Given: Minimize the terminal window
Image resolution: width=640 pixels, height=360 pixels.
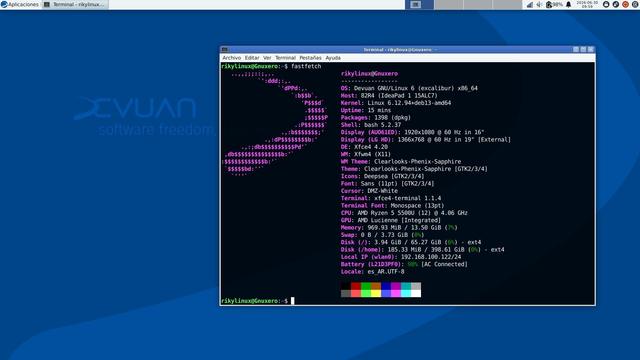Looking at the screenshot, I should click(x=576, y=49).
